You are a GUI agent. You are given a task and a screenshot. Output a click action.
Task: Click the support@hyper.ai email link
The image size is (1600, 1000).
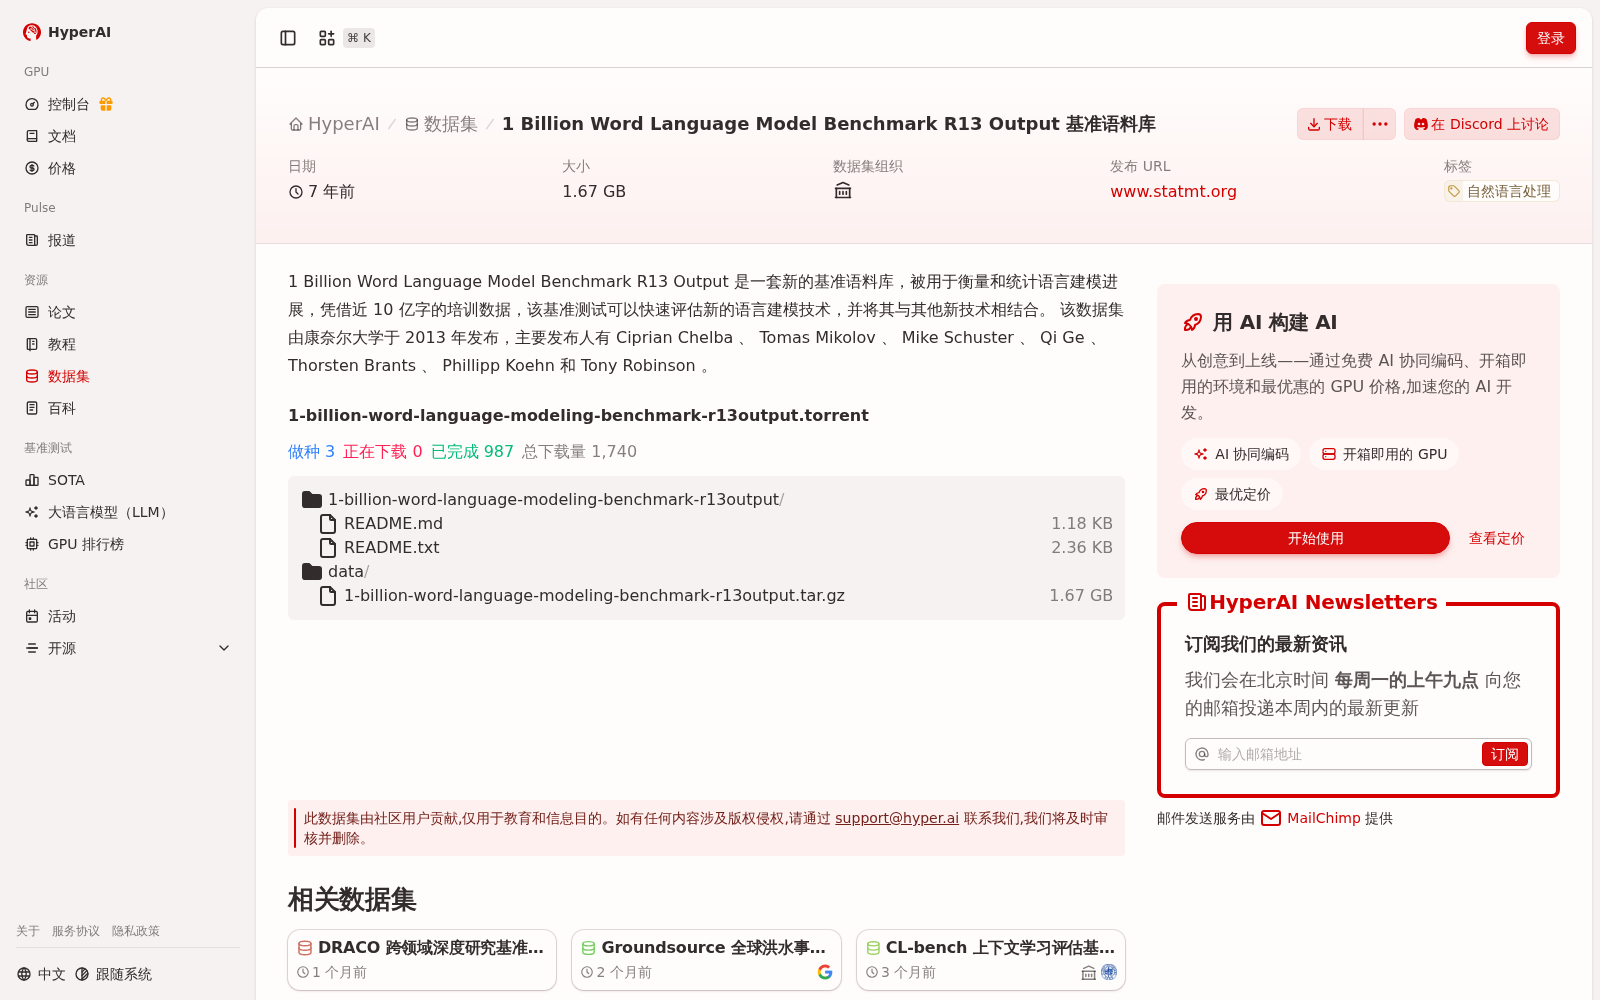[897, 818]
